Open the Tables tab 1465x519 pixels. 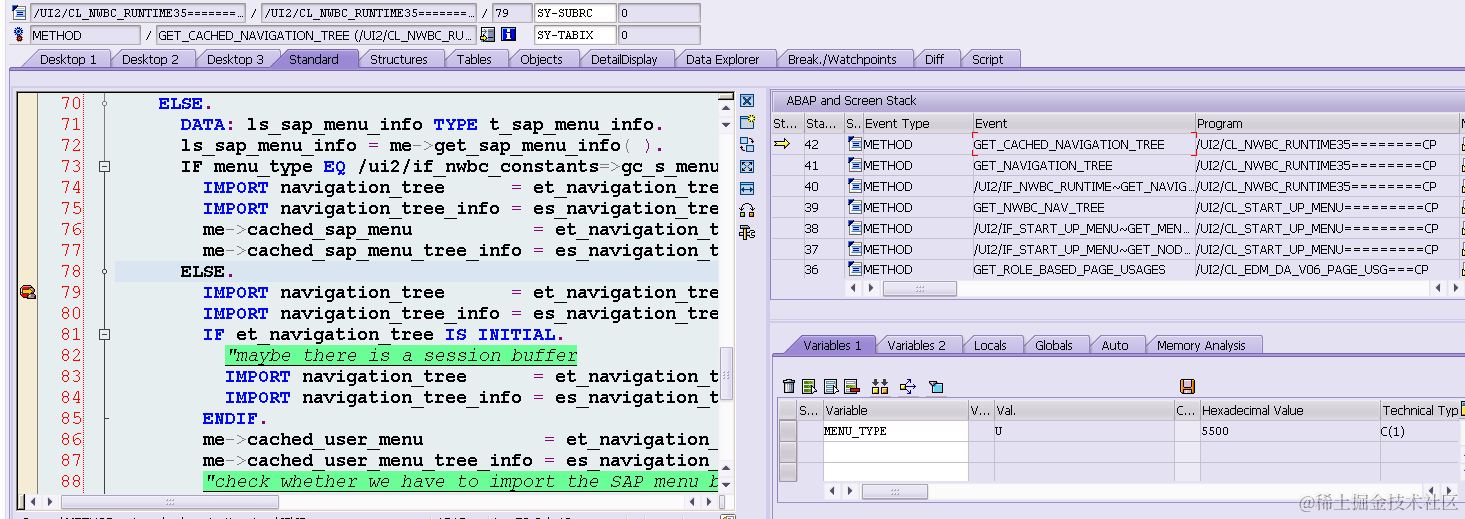coord(474,59)
